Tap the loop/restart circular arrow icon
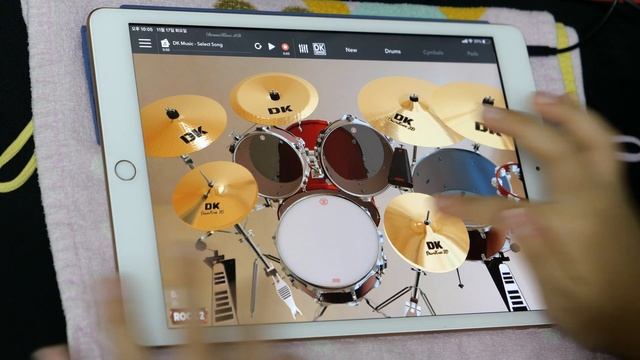640x360 pixels. [x=258, y=46]
